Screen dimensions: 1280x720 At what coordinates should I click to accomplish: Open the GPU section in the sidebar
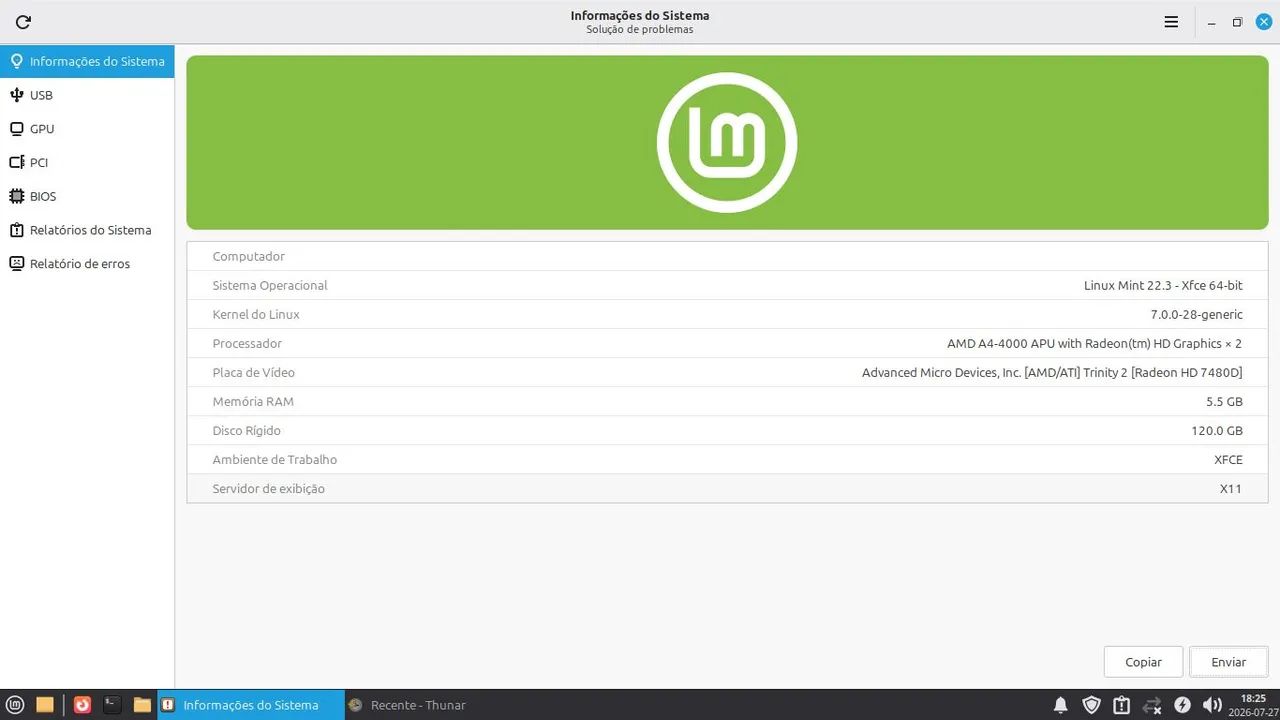[87, 129]
